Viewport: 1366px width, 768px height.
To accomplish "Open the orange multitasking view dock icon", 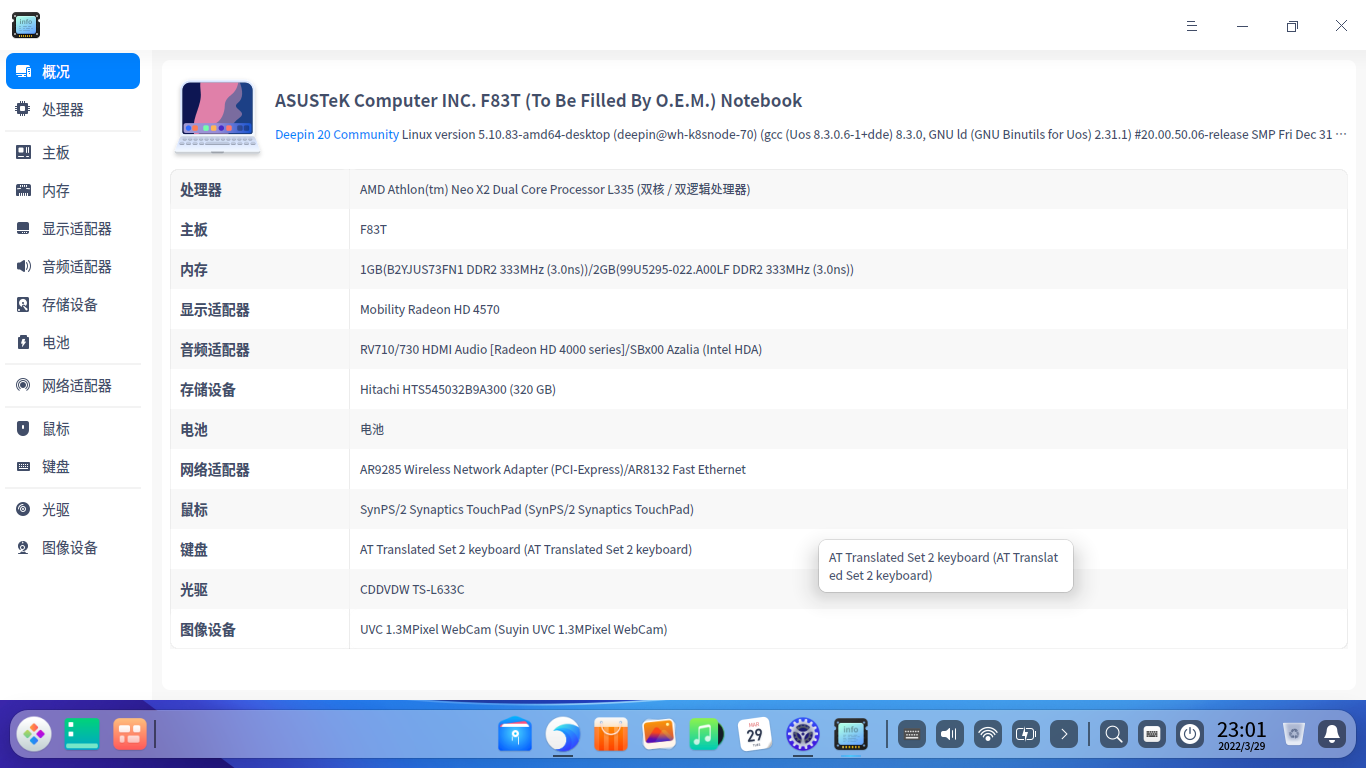I will [130, 734].
